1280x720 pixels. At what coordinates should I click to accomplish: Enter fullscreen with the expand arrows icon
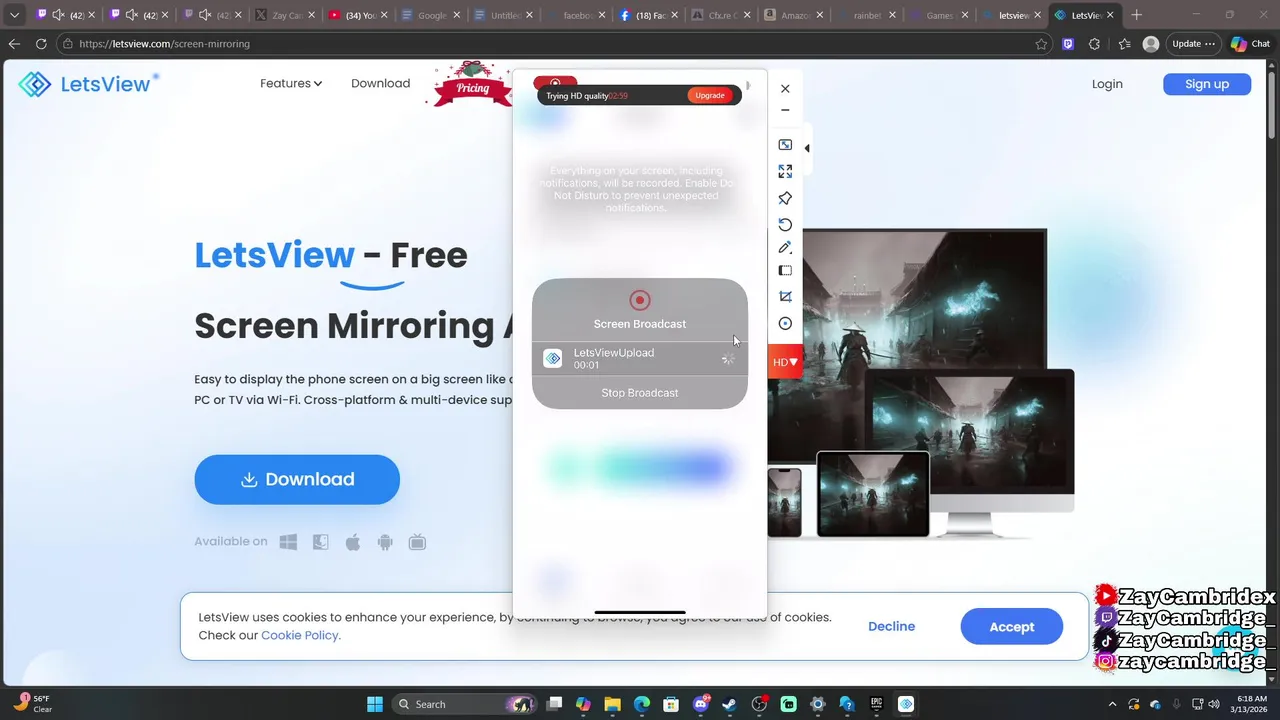point(785,172)
